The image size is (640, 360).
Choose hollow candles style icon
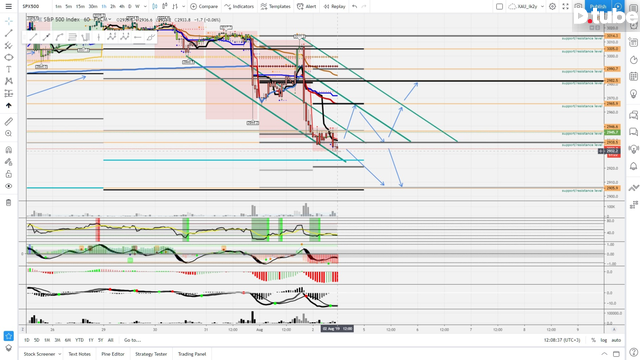(165, 7)
